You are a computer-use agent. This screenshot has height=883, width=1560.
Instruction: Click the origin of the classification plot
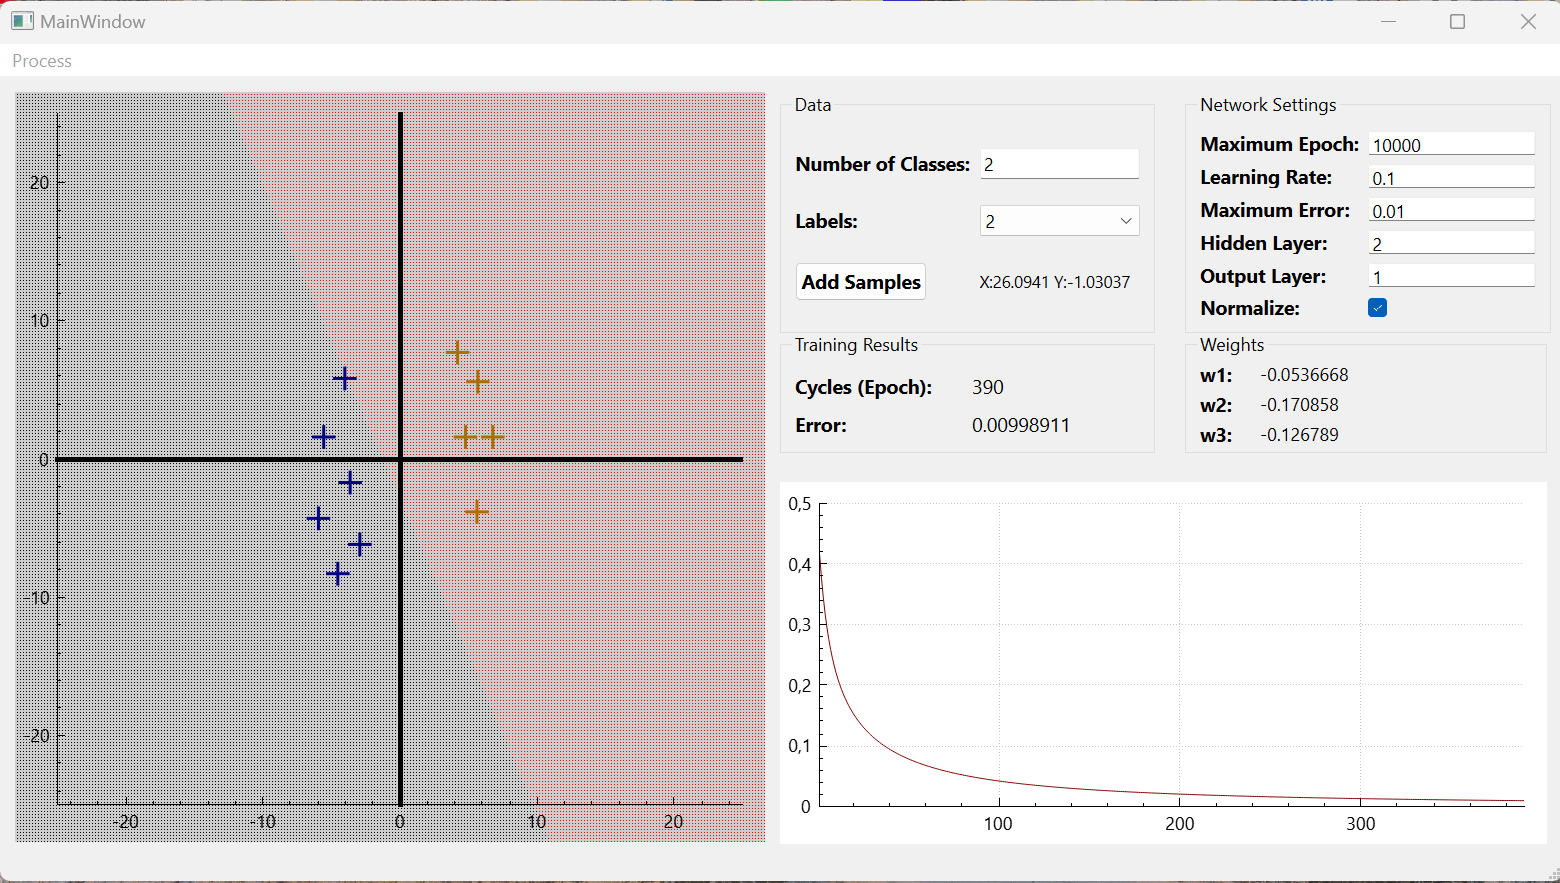point(400,460)
